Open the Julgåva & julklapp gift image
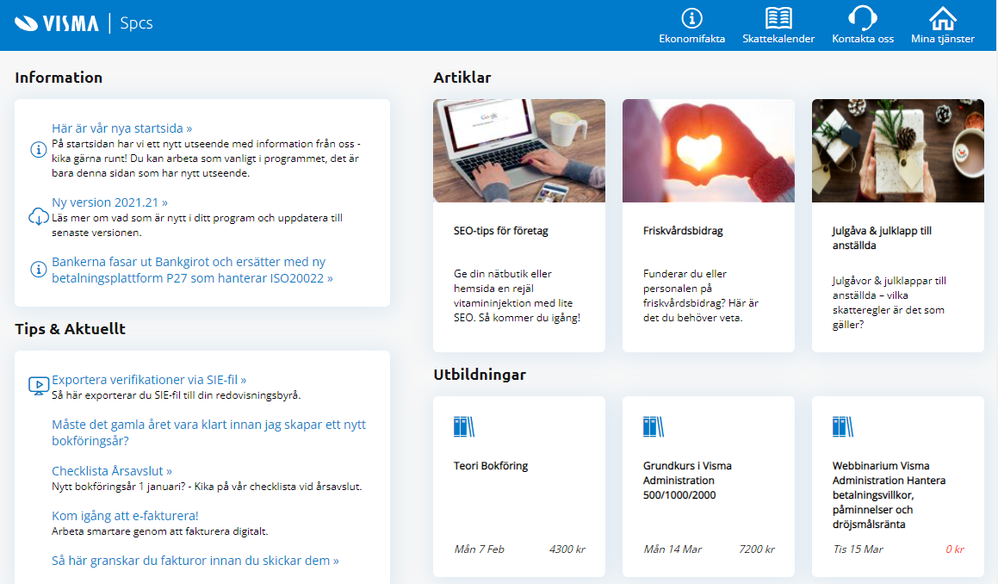Screen dimensions: 998x584 (x=897, y=151)
